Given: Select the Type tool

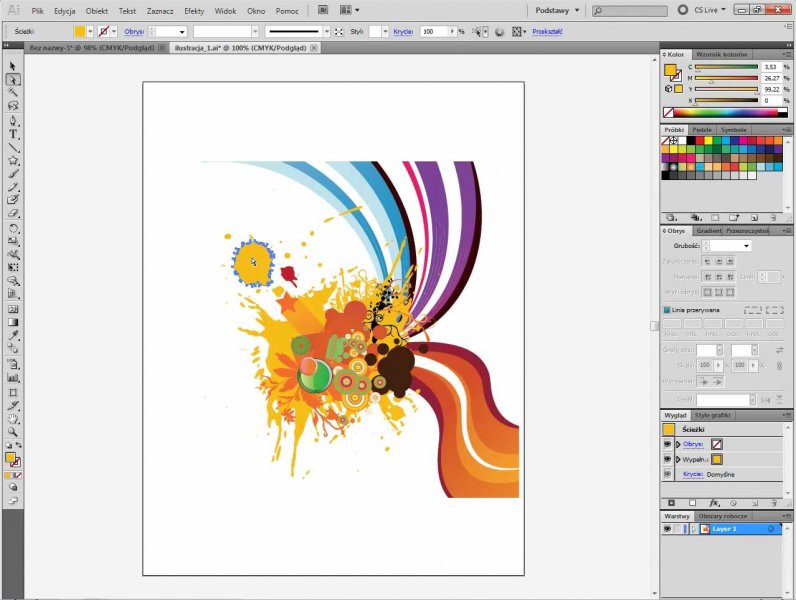Looking at the screenshot, I should point(13,134).
